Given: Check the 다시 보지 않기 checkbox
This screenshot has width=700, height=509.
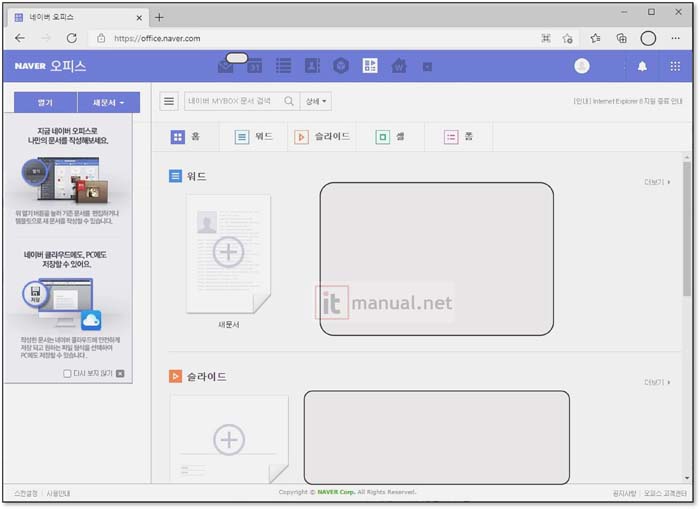Looking at the screenshot, I should [67, 373].
